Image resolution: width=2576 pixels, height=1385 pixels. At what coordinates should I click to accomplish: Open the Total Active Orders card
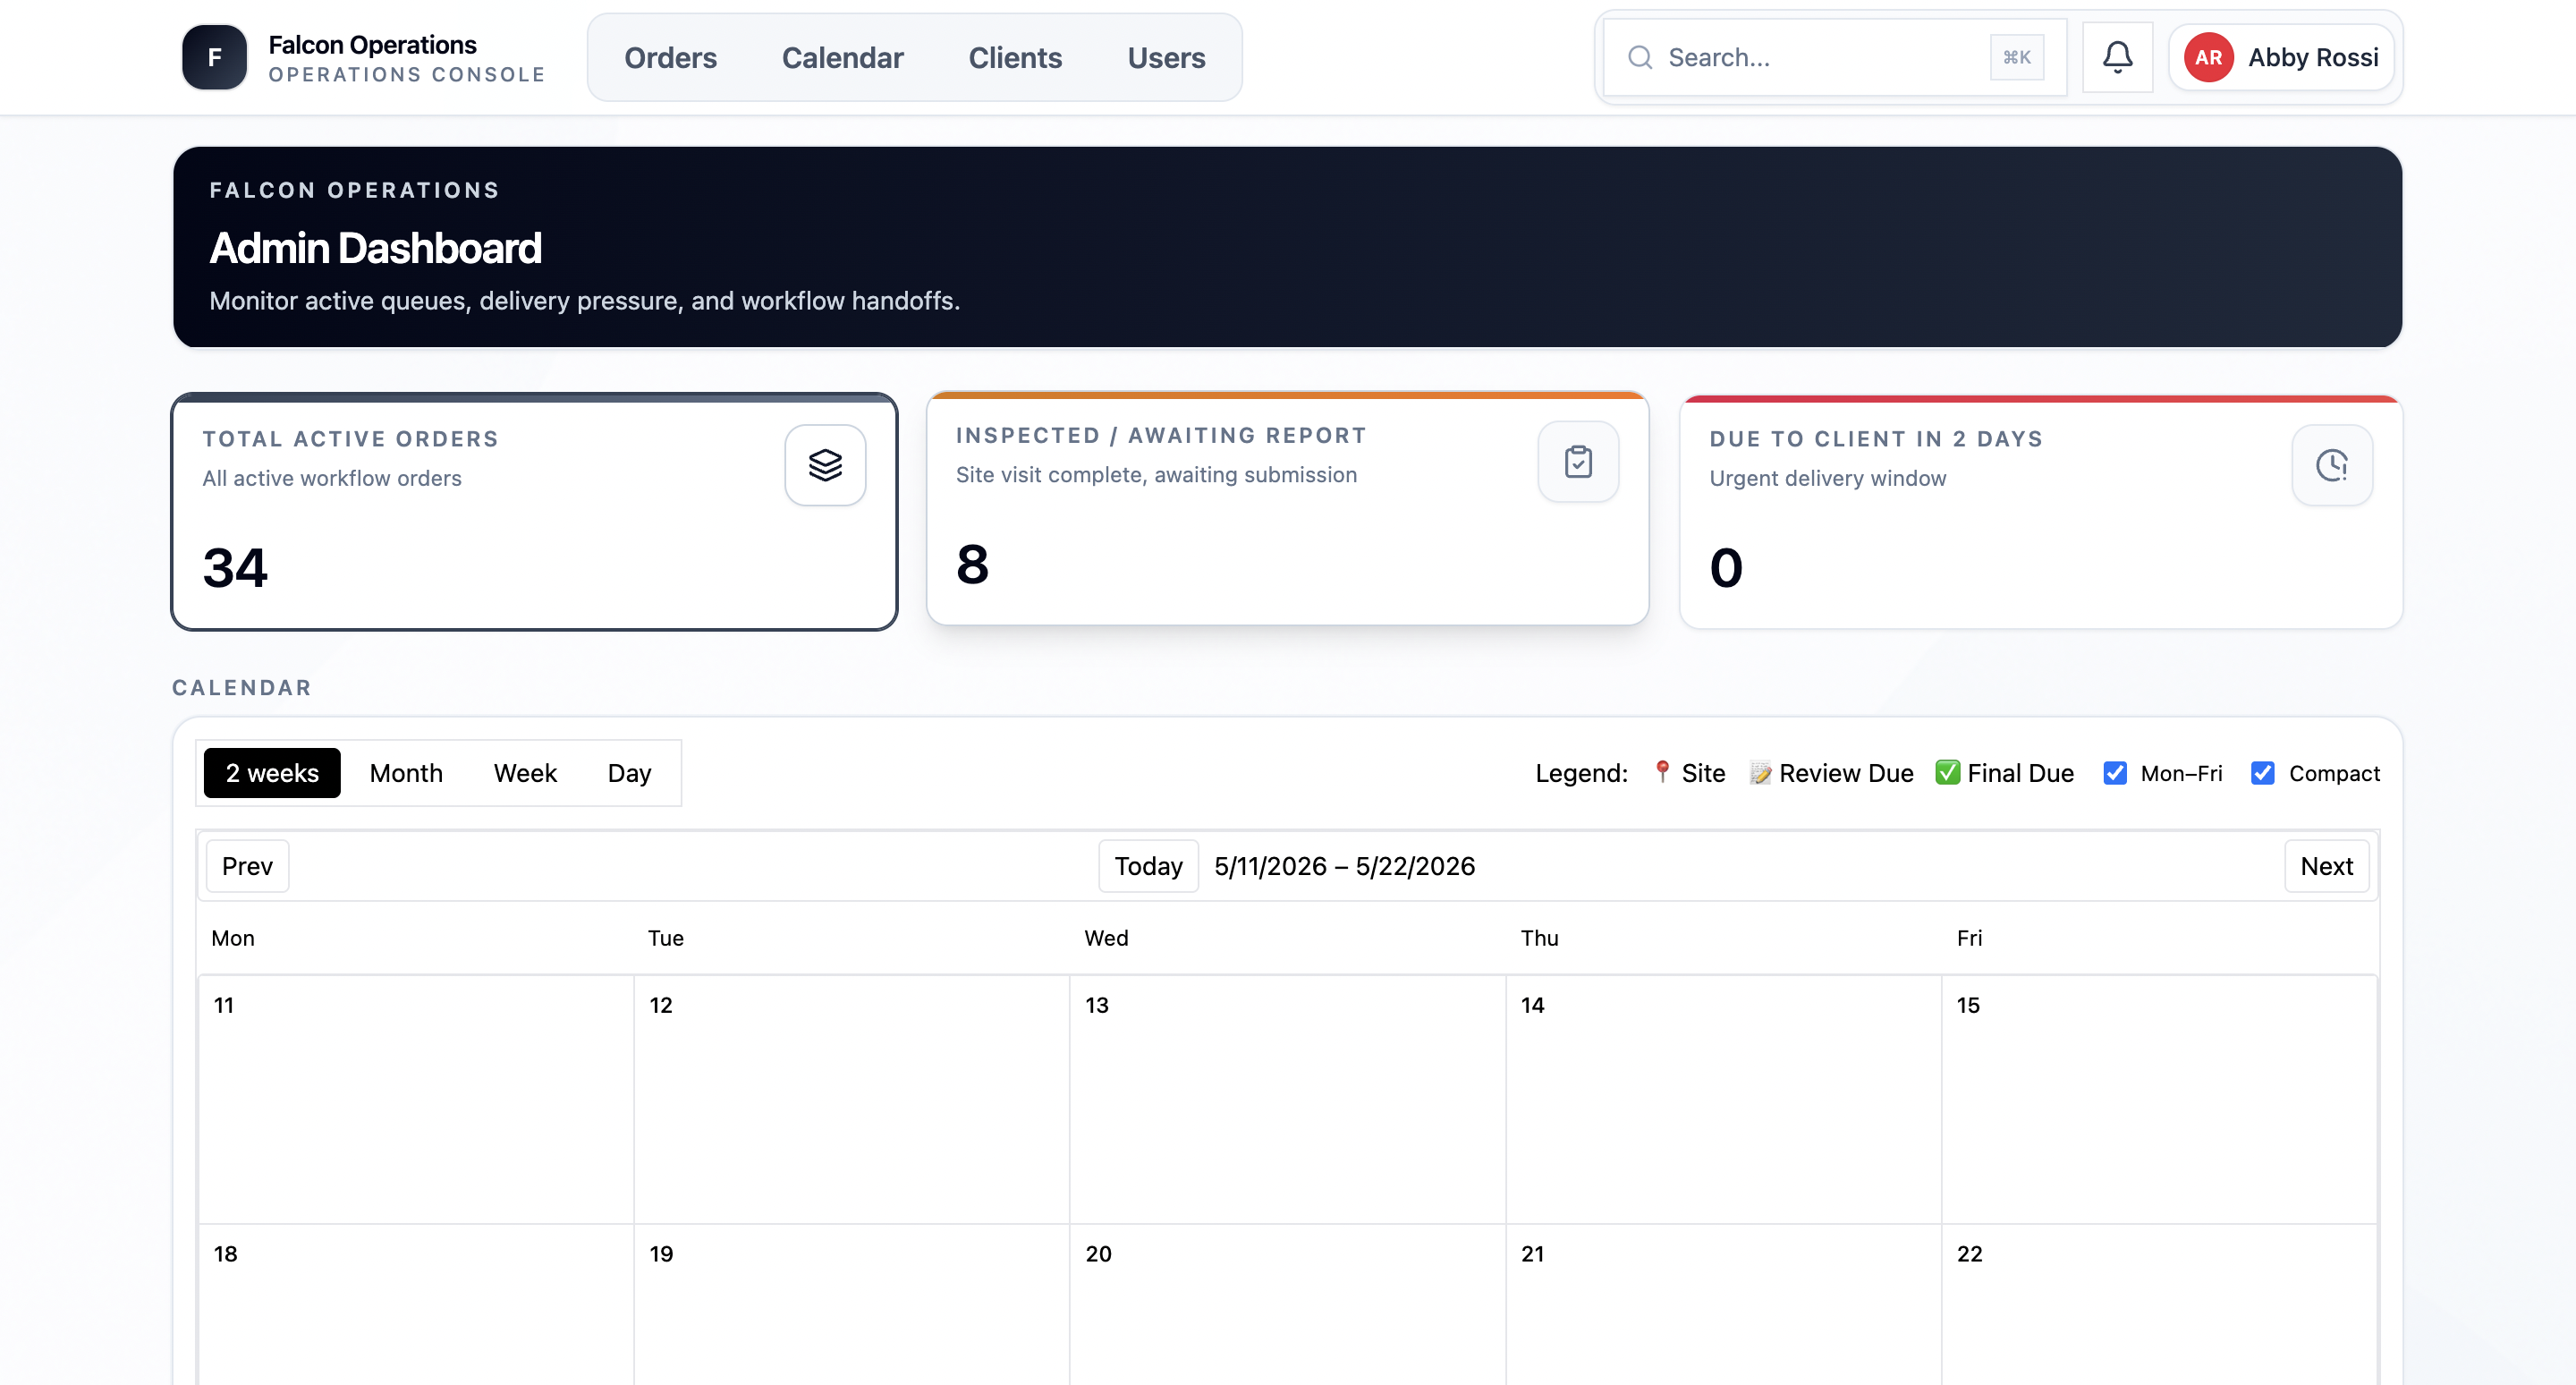(x=534, y=512)
